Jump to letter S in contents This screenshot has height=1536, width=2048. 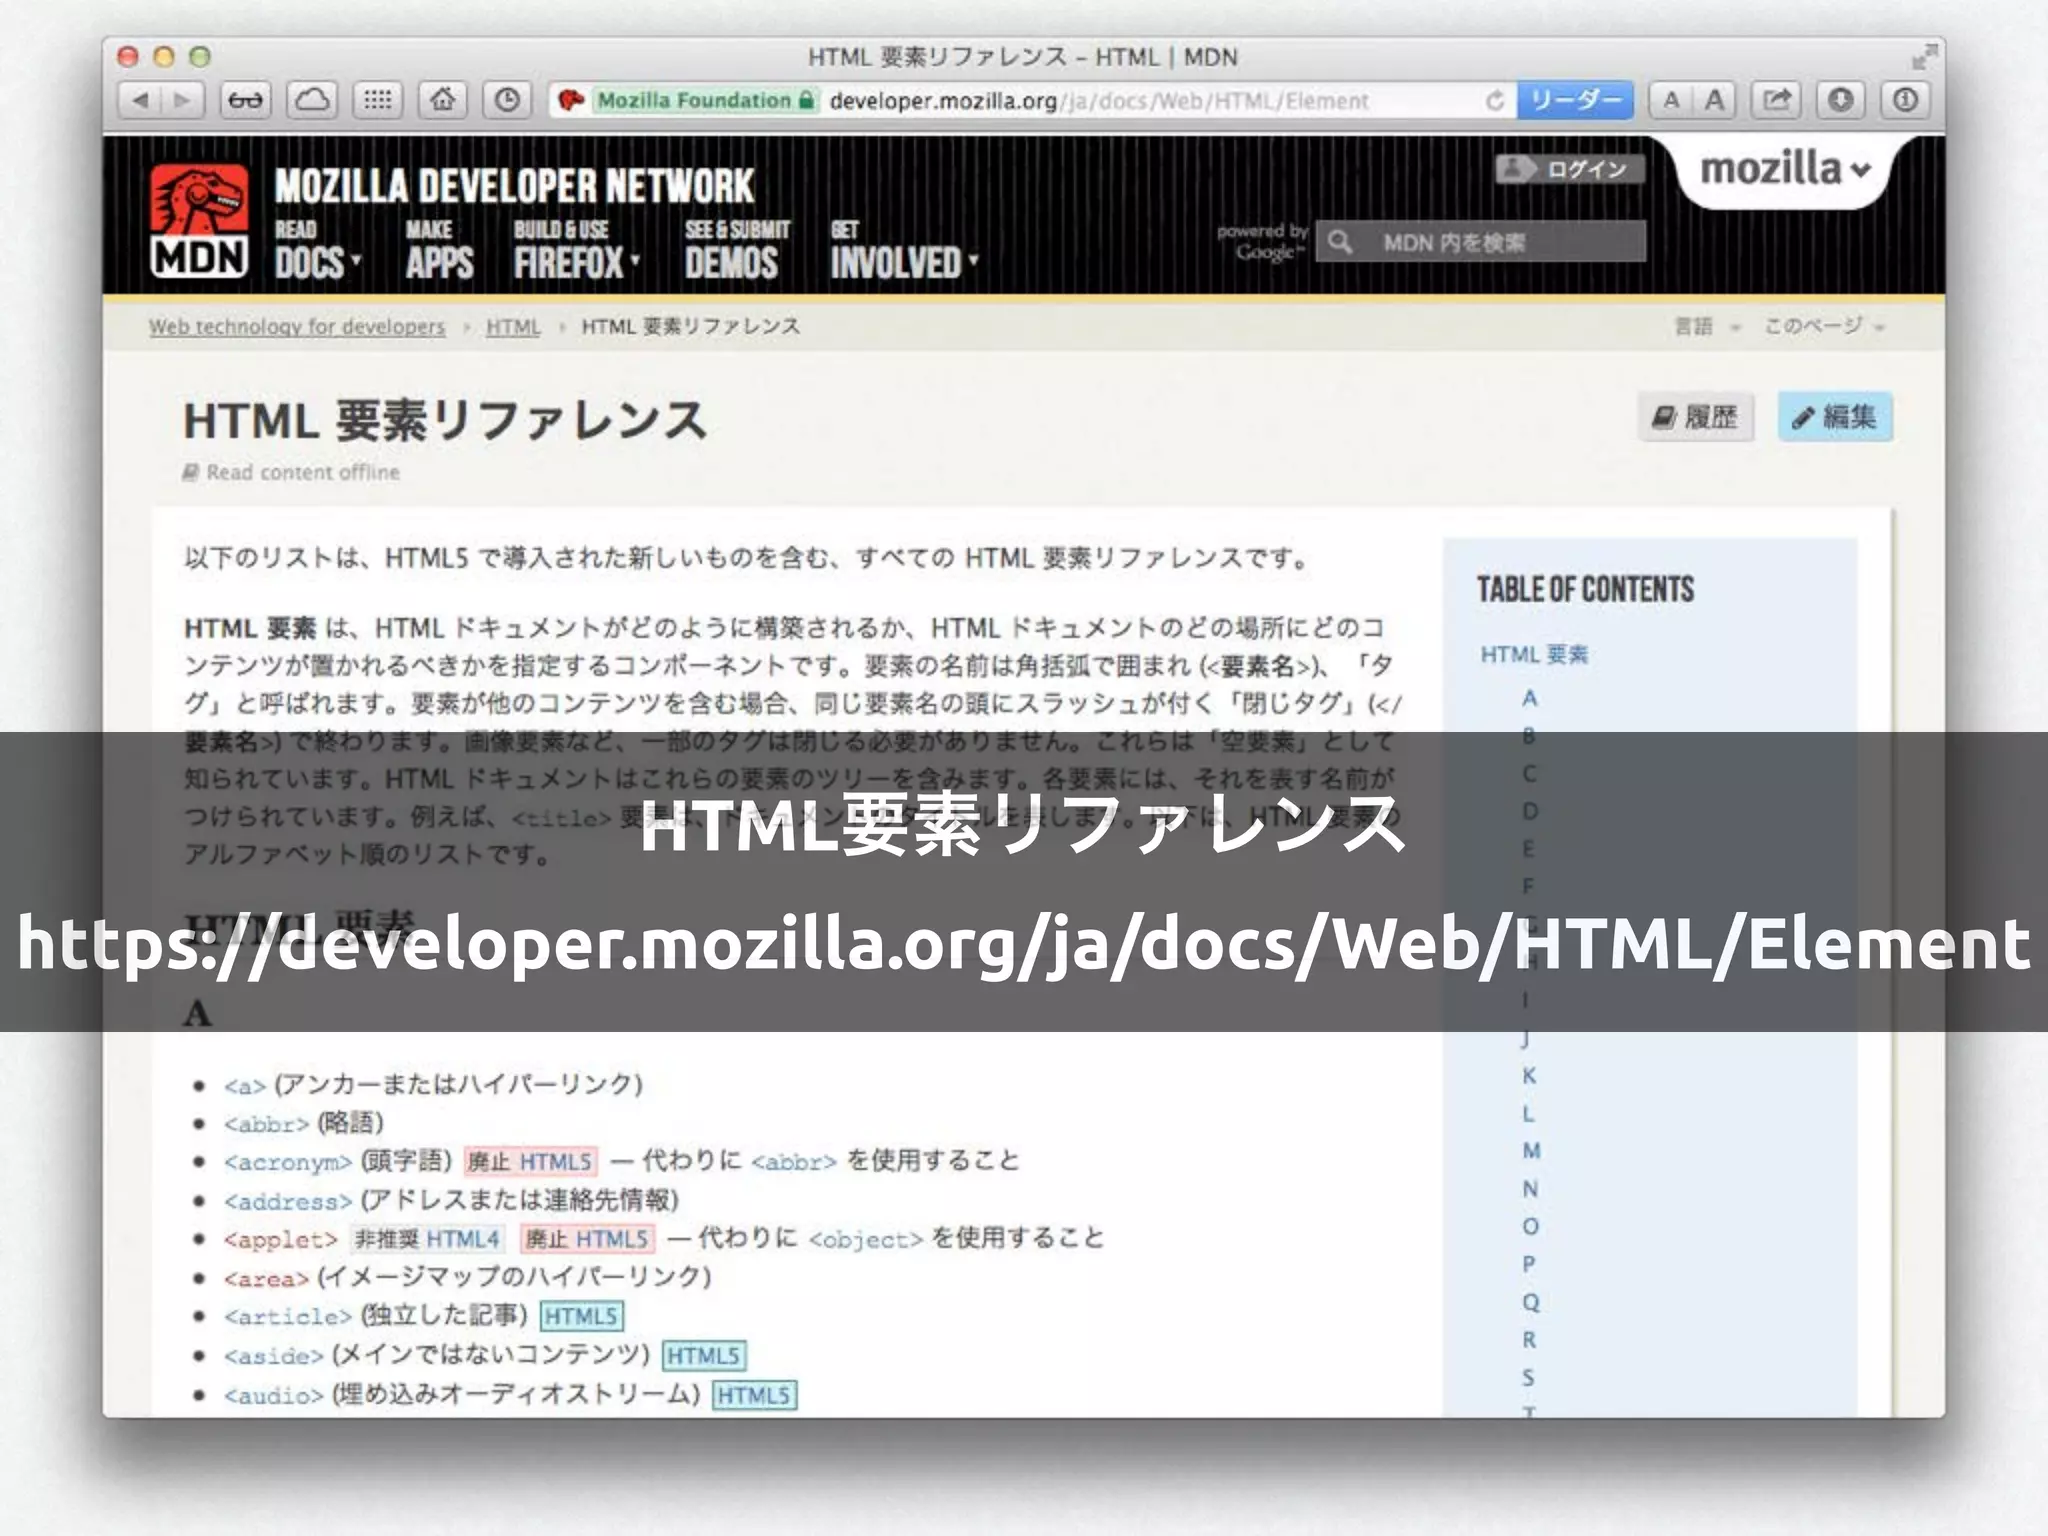click(x=1529, y=1377)
